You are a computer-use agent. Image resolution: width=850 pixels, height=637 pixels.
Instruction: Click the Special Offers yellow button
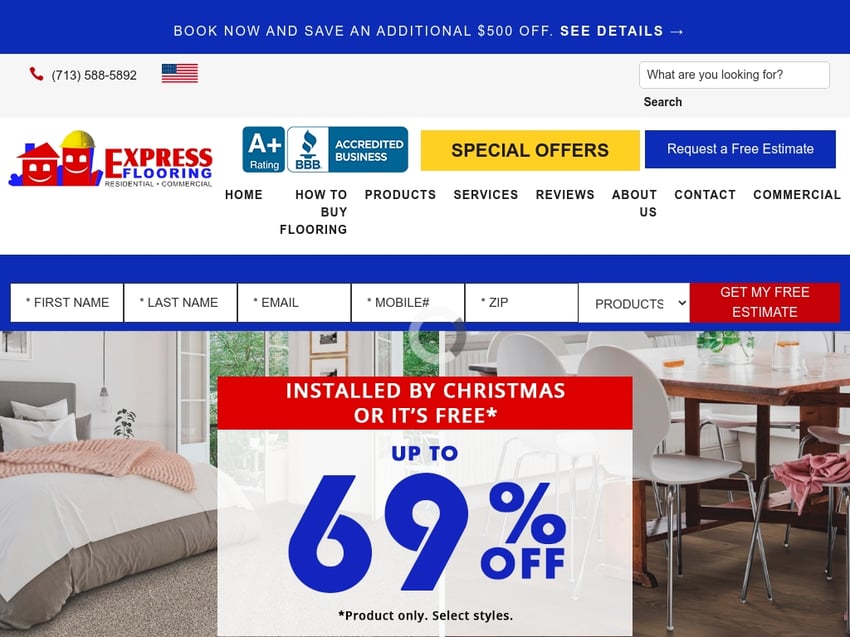(530, 150)
